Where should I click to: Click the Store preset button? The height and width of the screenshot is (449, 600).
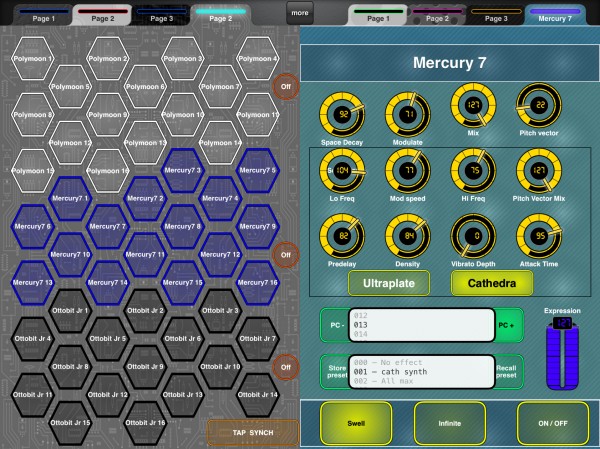pyautogui.click(x=336, y=372)
